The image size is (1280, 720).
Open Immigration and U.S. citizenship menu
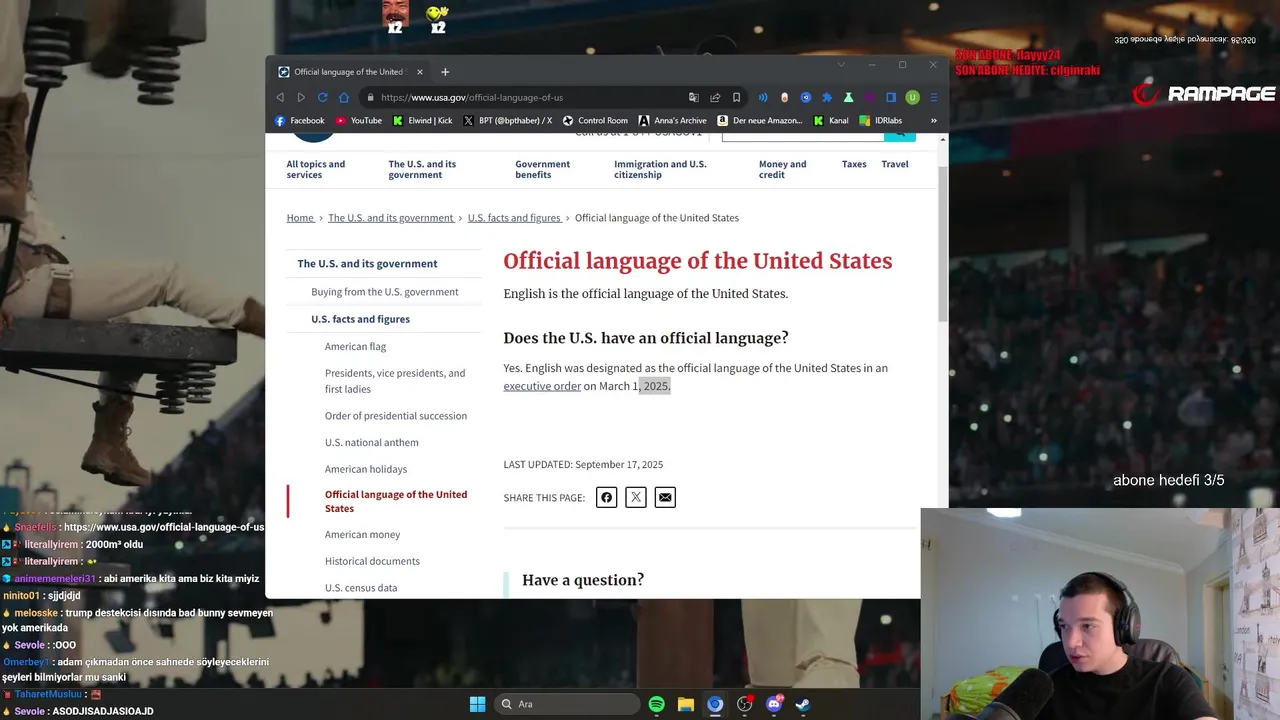click(x=660, y=169)
